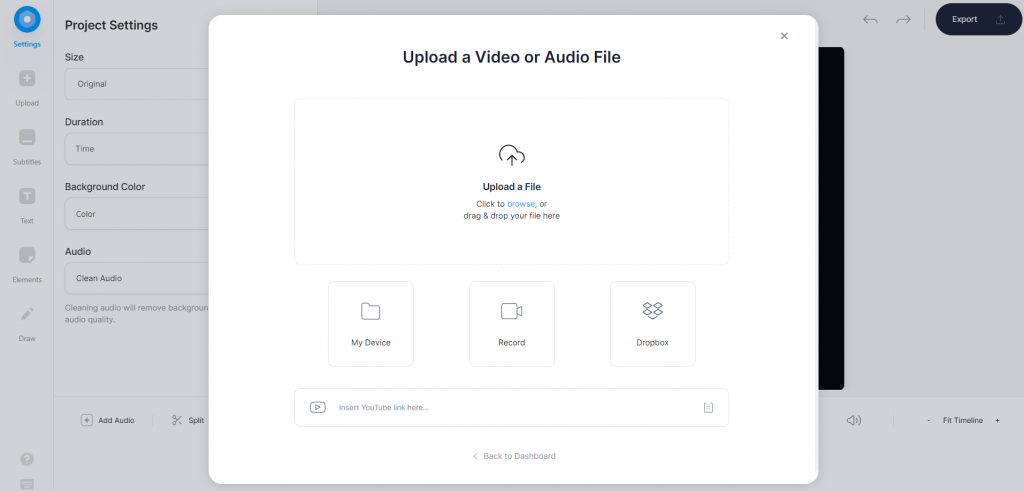Click the Clean Audio option
The image size is (1024, 491).
click(136, 278)
